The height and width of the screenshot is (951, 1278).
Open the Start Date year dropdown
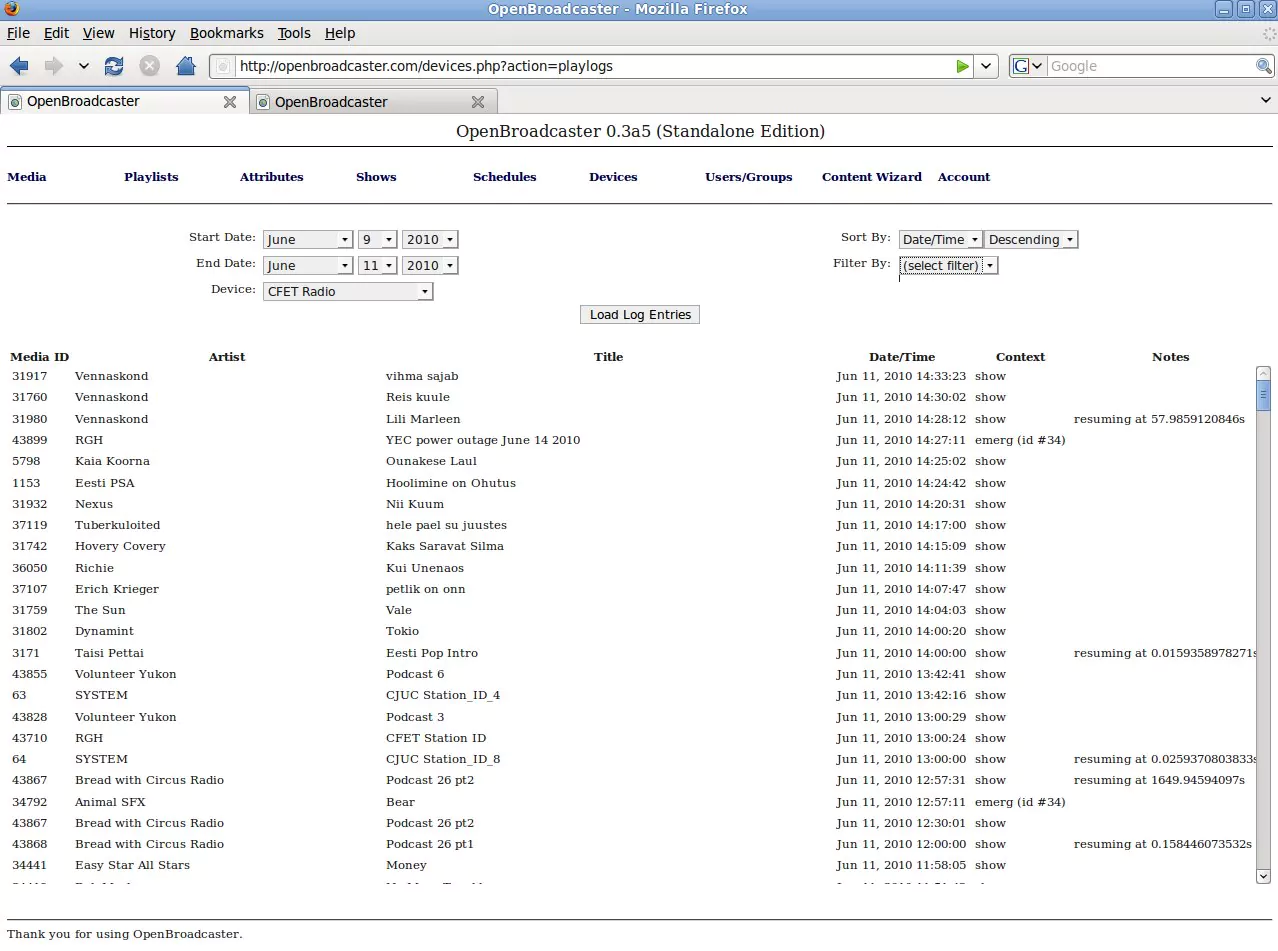(430, 240)
